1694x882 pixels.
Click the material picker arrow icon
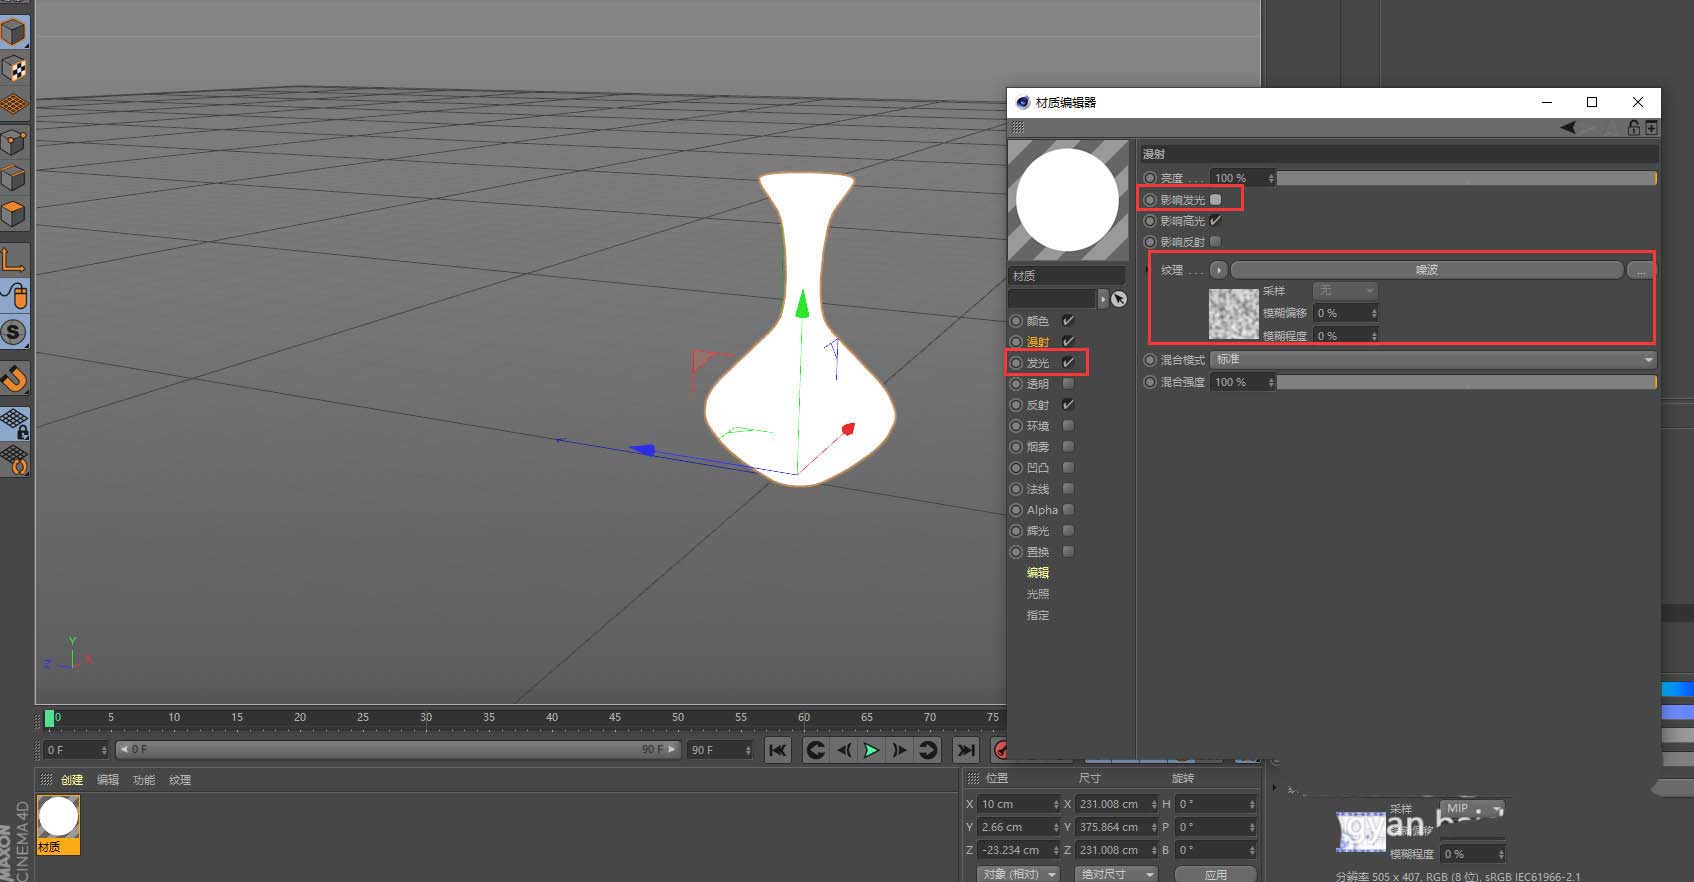tap(1119, 299)
